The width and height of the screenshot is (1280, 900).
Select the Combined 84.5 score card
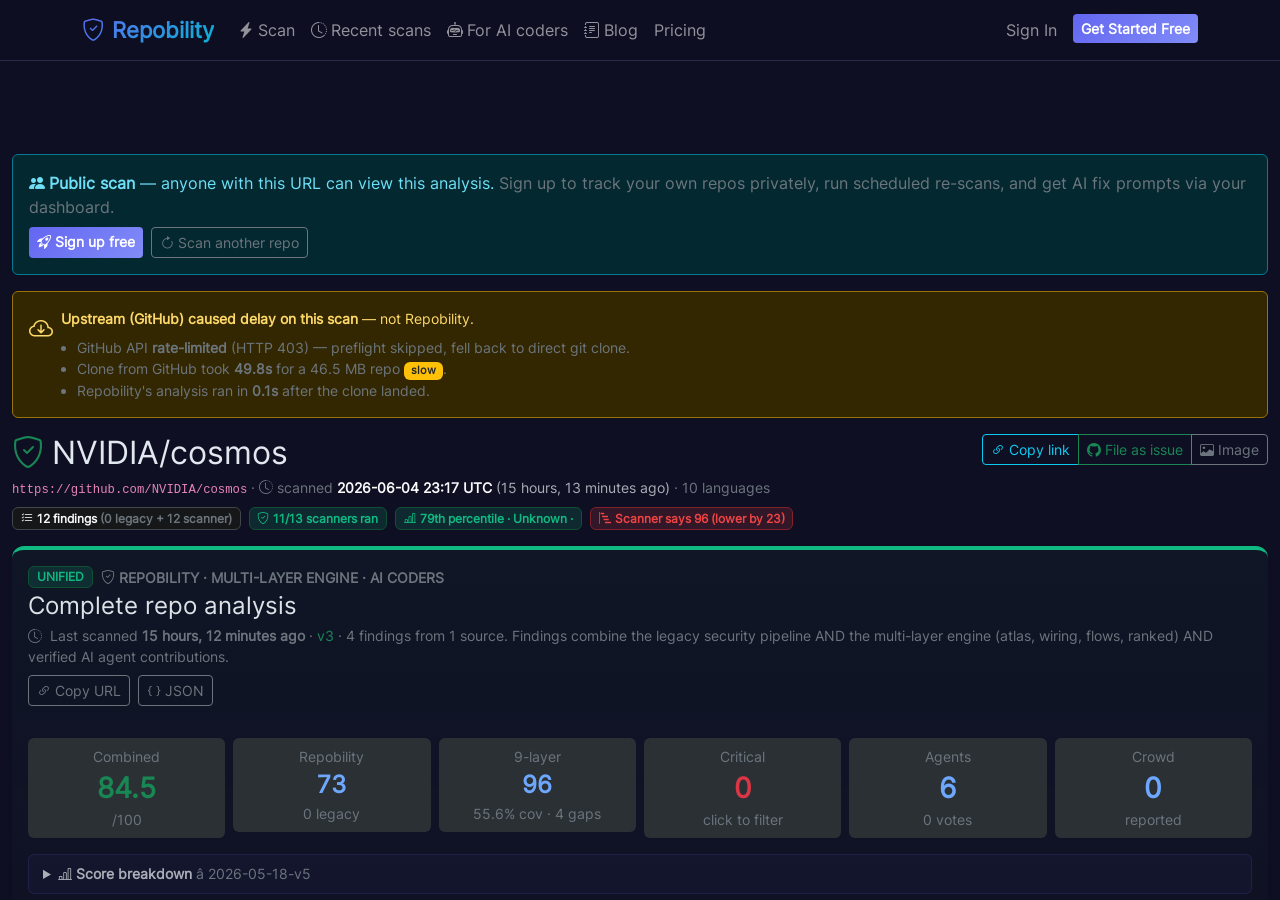(x=126, y=788)
